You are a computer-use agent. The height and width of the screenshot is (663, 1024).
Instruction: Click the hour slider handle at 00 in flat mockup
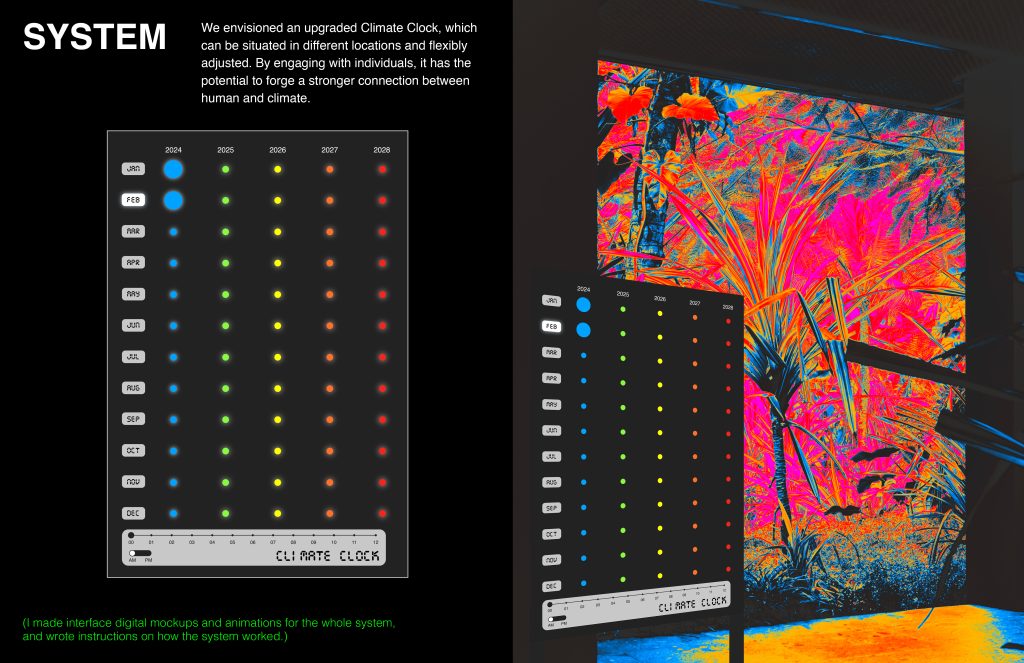(131, 536)
